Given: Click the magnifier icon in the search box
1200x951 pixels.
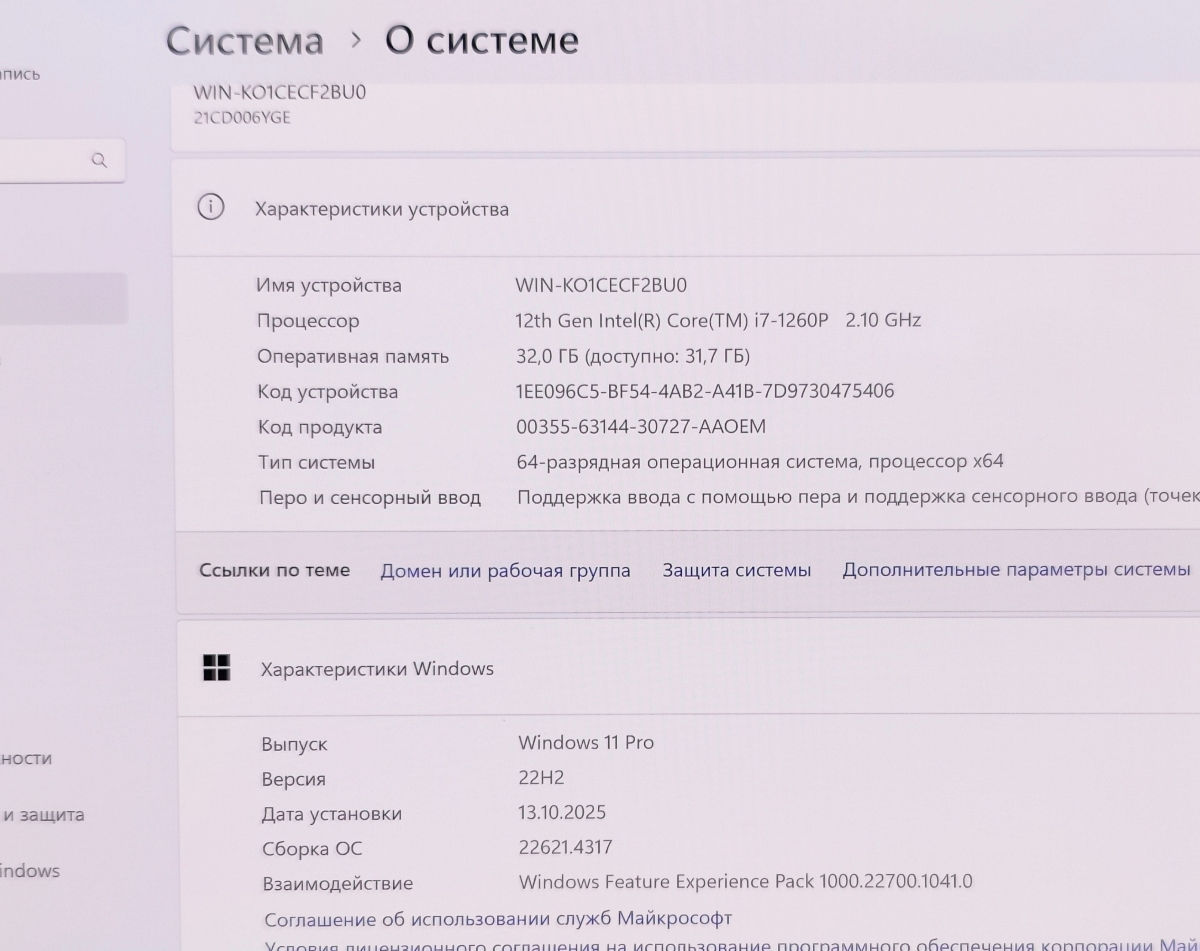Looking at the screenshot, I should coord(99,160).
